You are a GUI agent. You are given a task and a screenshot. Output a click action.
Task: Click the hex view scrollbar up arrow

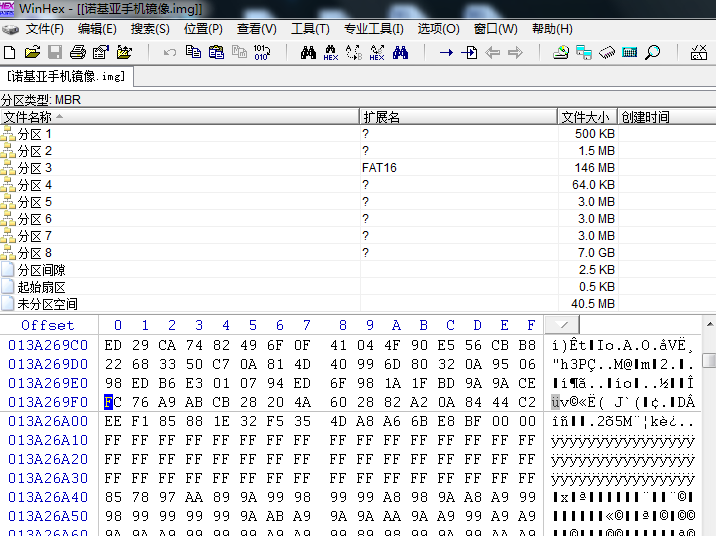coord(709,324)
